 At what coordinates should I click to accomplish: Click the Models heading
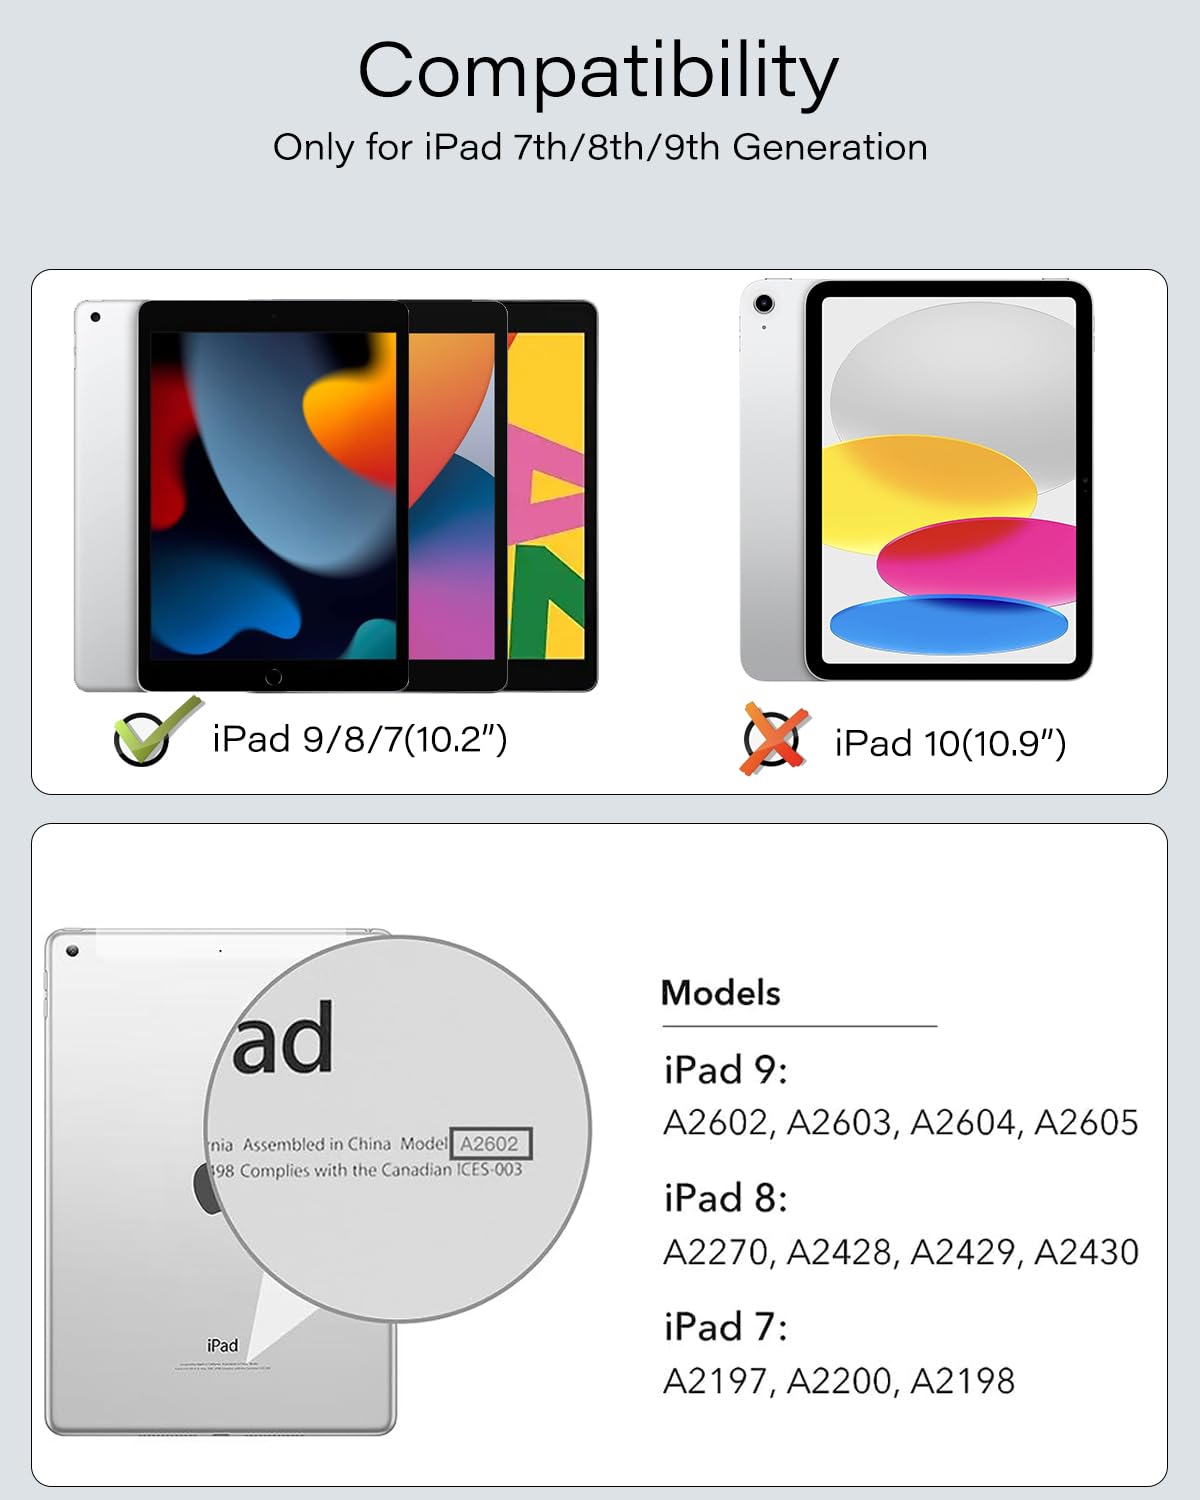pos(720,993)
